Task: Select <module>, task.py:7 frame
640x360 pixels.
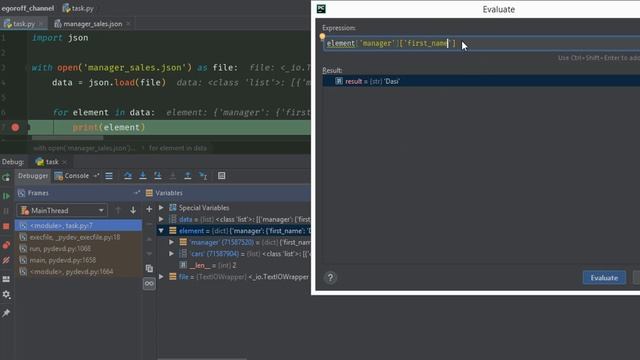Action: click(78, 225)
